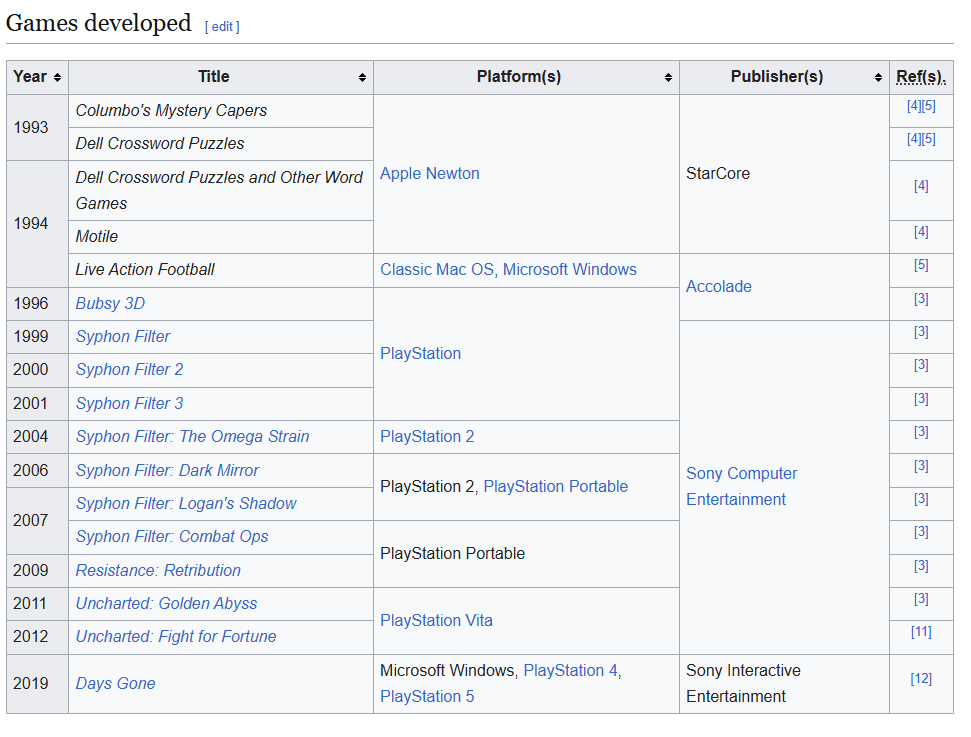Click the Games developed heading

(98, 23)
